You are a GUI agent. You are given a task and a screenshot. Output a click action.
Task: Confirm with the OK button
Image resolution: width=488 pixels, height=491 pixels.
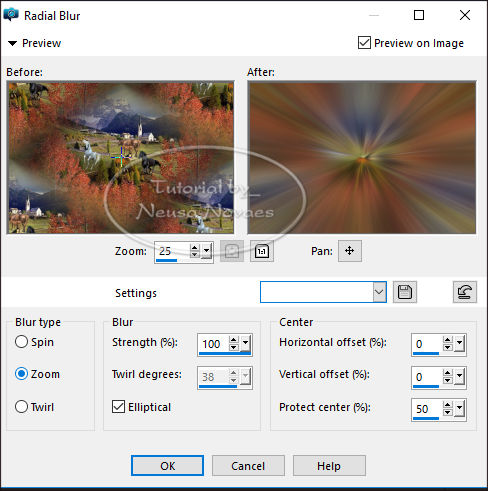(167, 466)
